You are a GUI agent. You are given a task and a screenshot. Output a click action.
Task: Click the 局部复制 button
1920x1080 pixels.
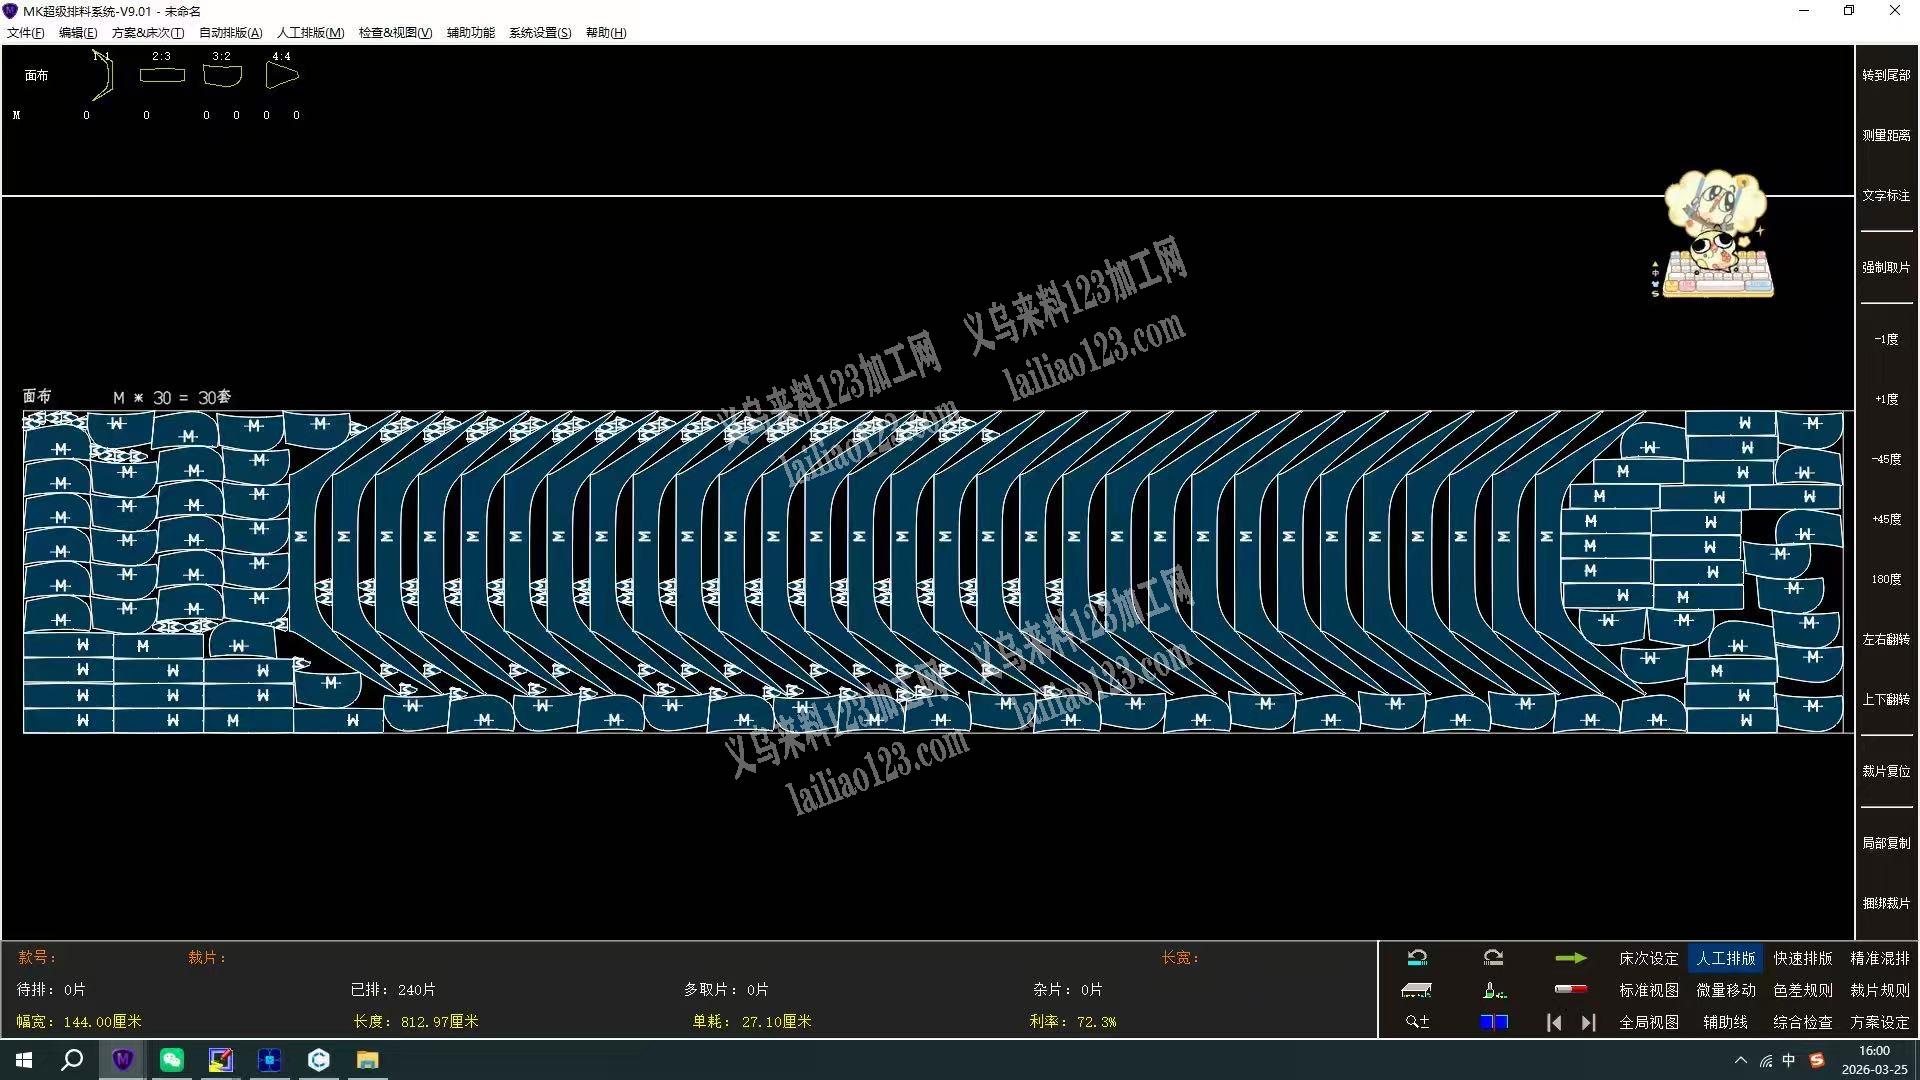1886,843
